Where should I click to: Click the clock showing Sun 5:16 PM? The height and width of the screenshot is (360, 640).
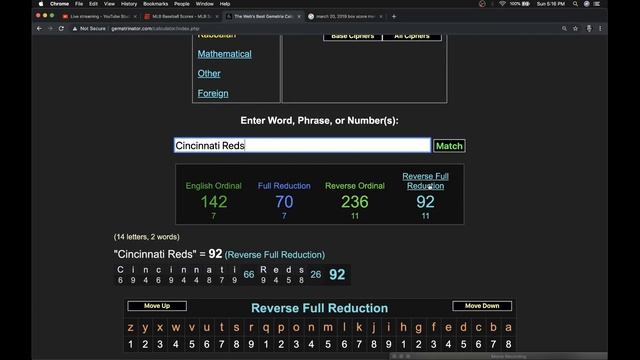coord(551,4)
